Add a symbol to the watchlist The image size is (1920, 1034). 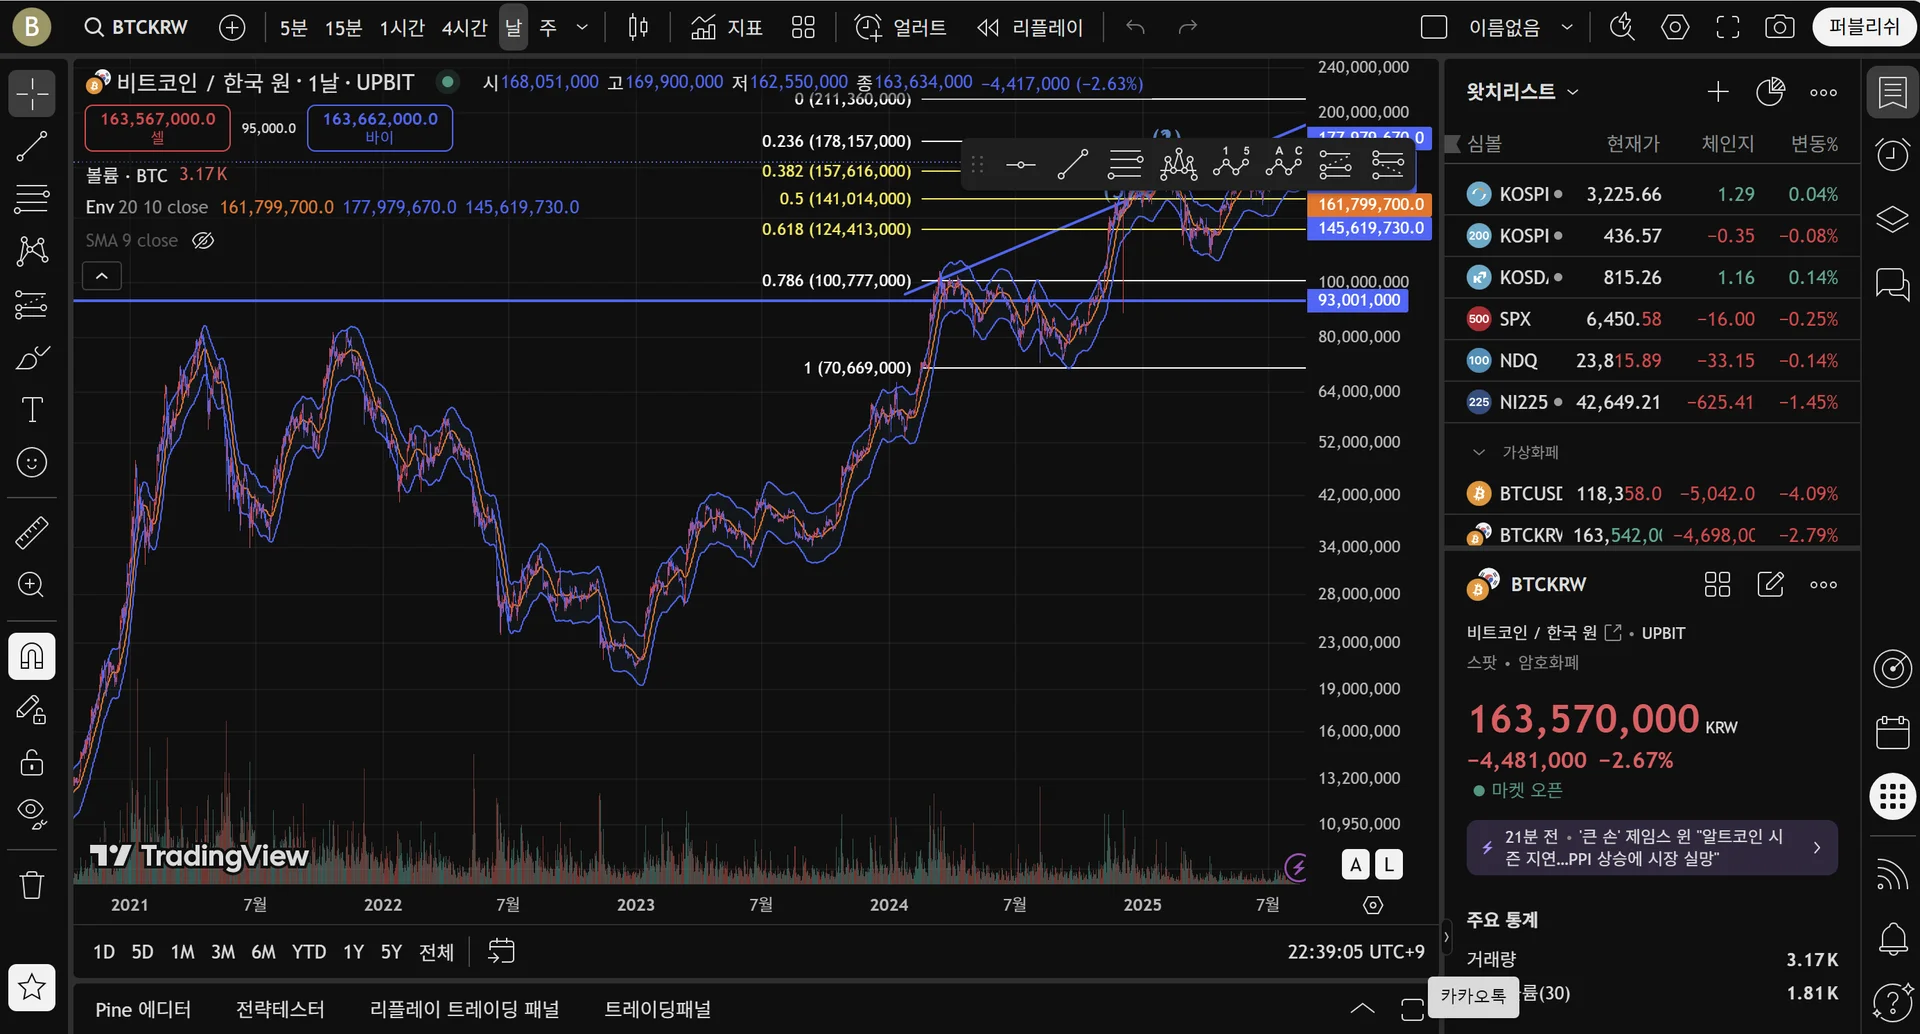1718,92
